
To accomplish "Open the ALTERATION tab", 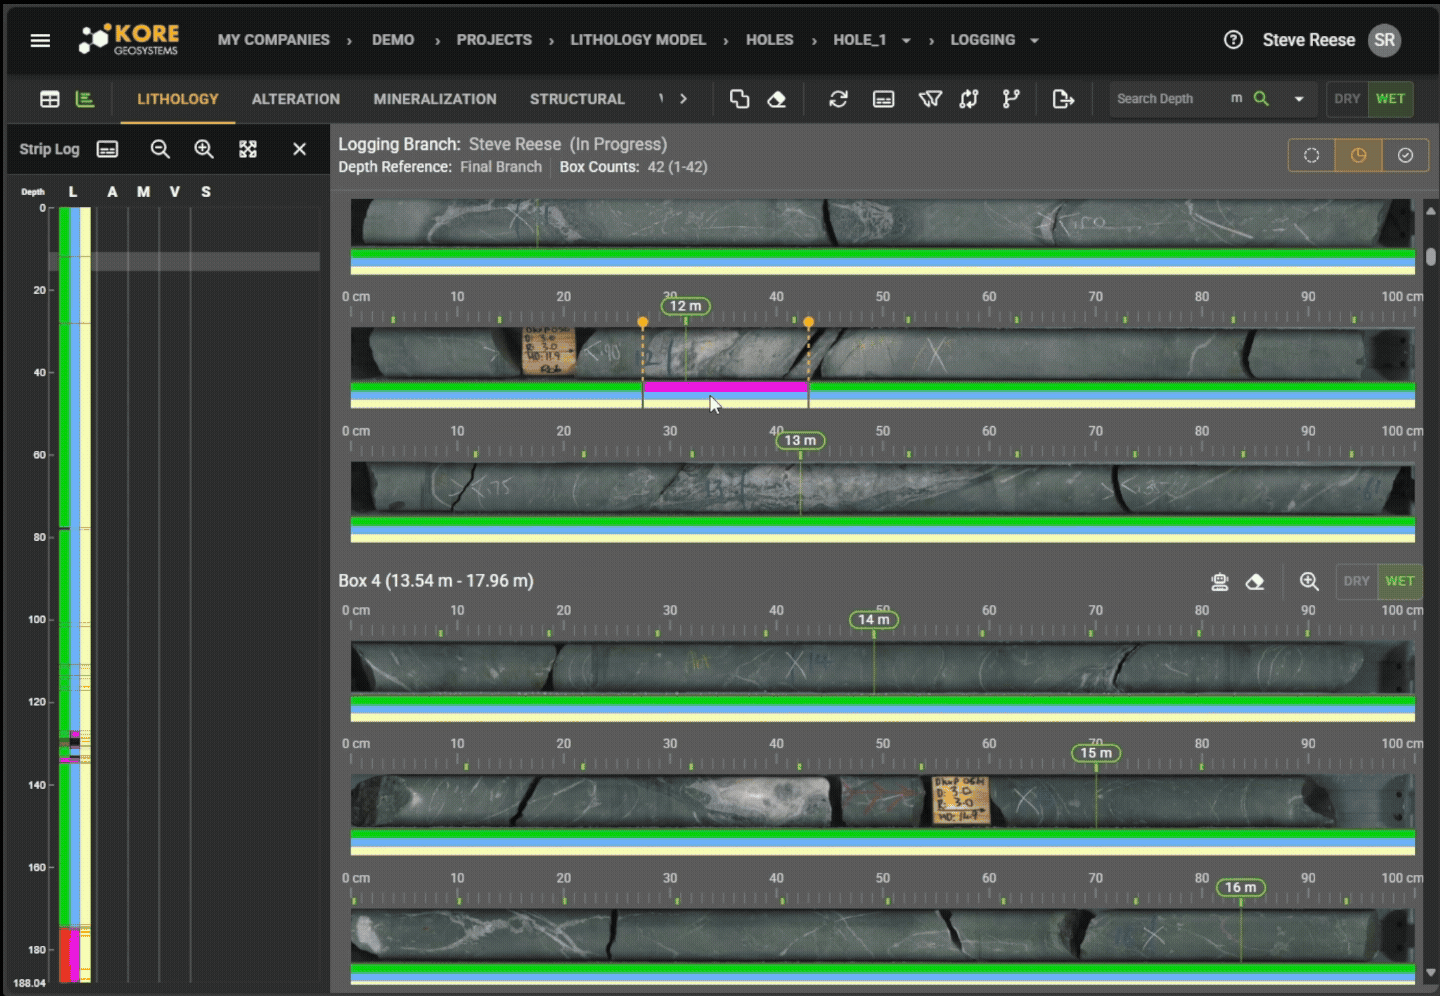I will (296, 99).
